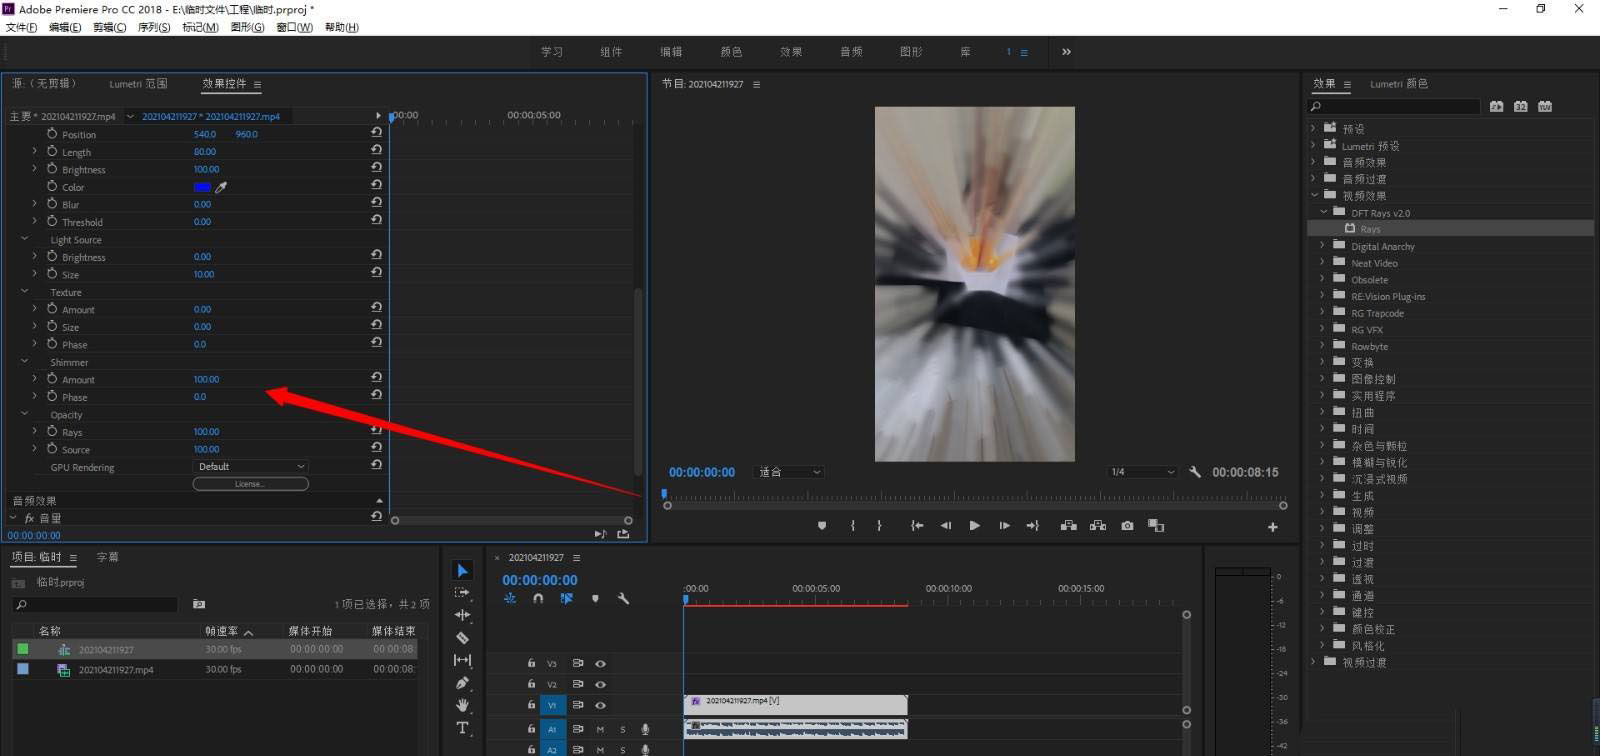
Task: Mark In point in program monitor
Action: point(852,526)
